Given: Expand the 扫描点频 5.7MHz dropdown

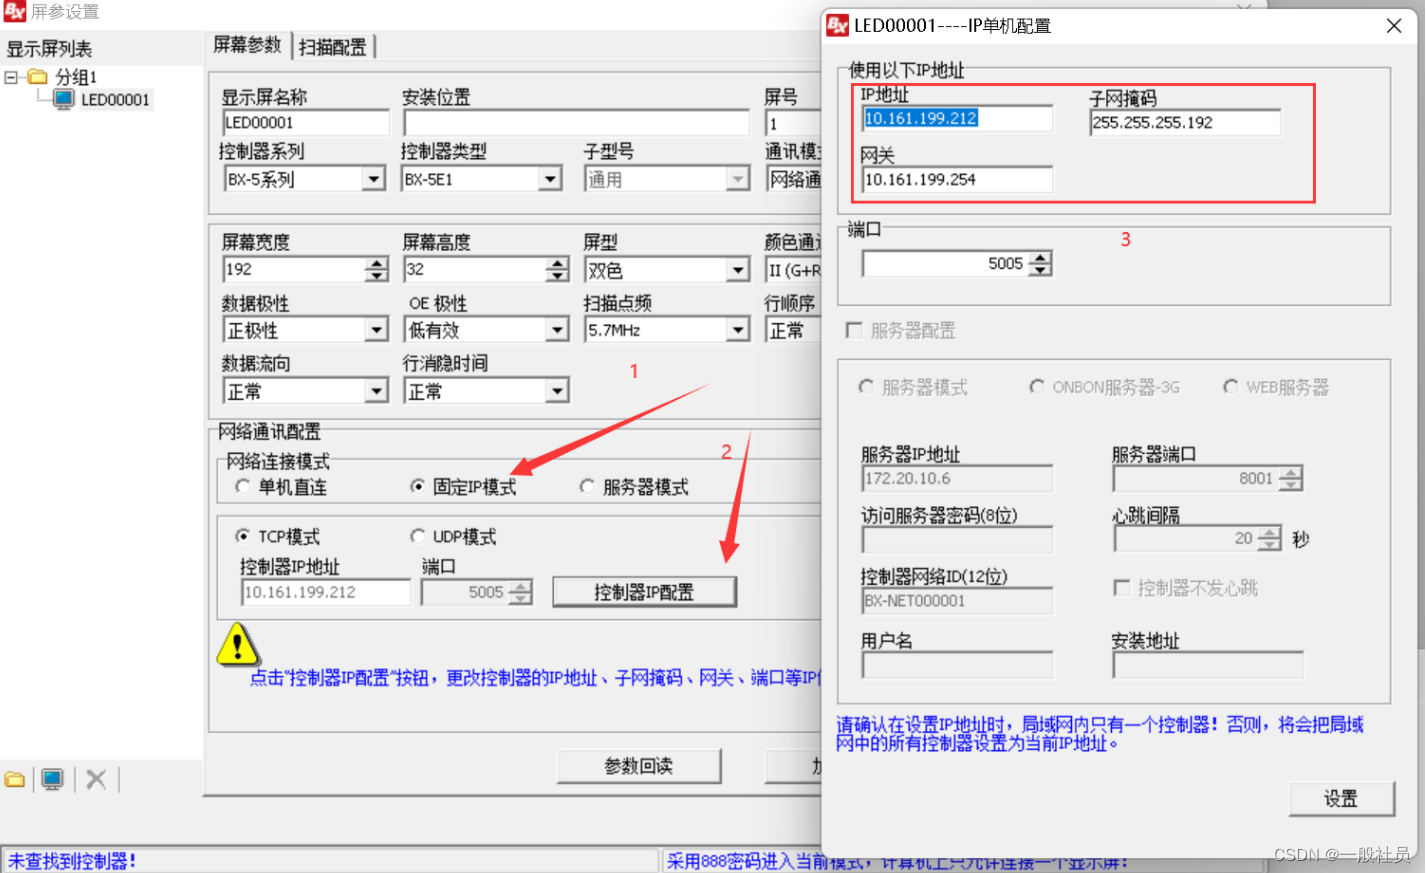Looking at the screenshot, I should (738, 330).
